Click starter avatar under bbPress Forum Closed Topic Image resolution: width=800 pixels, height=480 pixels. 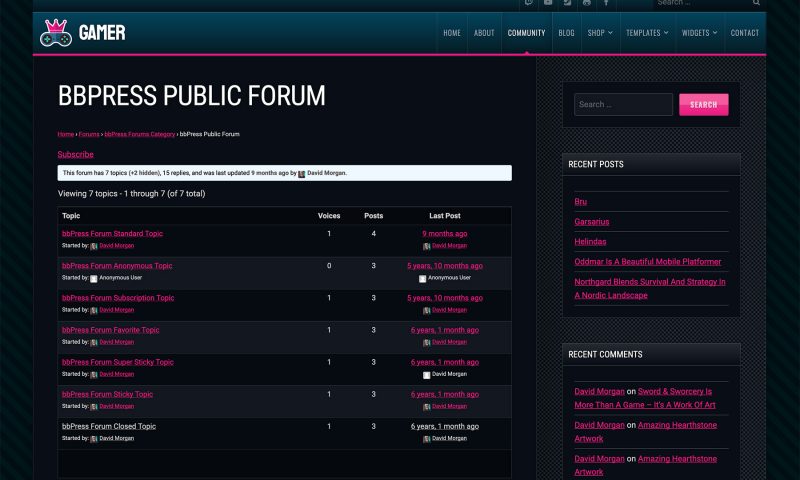(x=94, y=439)
